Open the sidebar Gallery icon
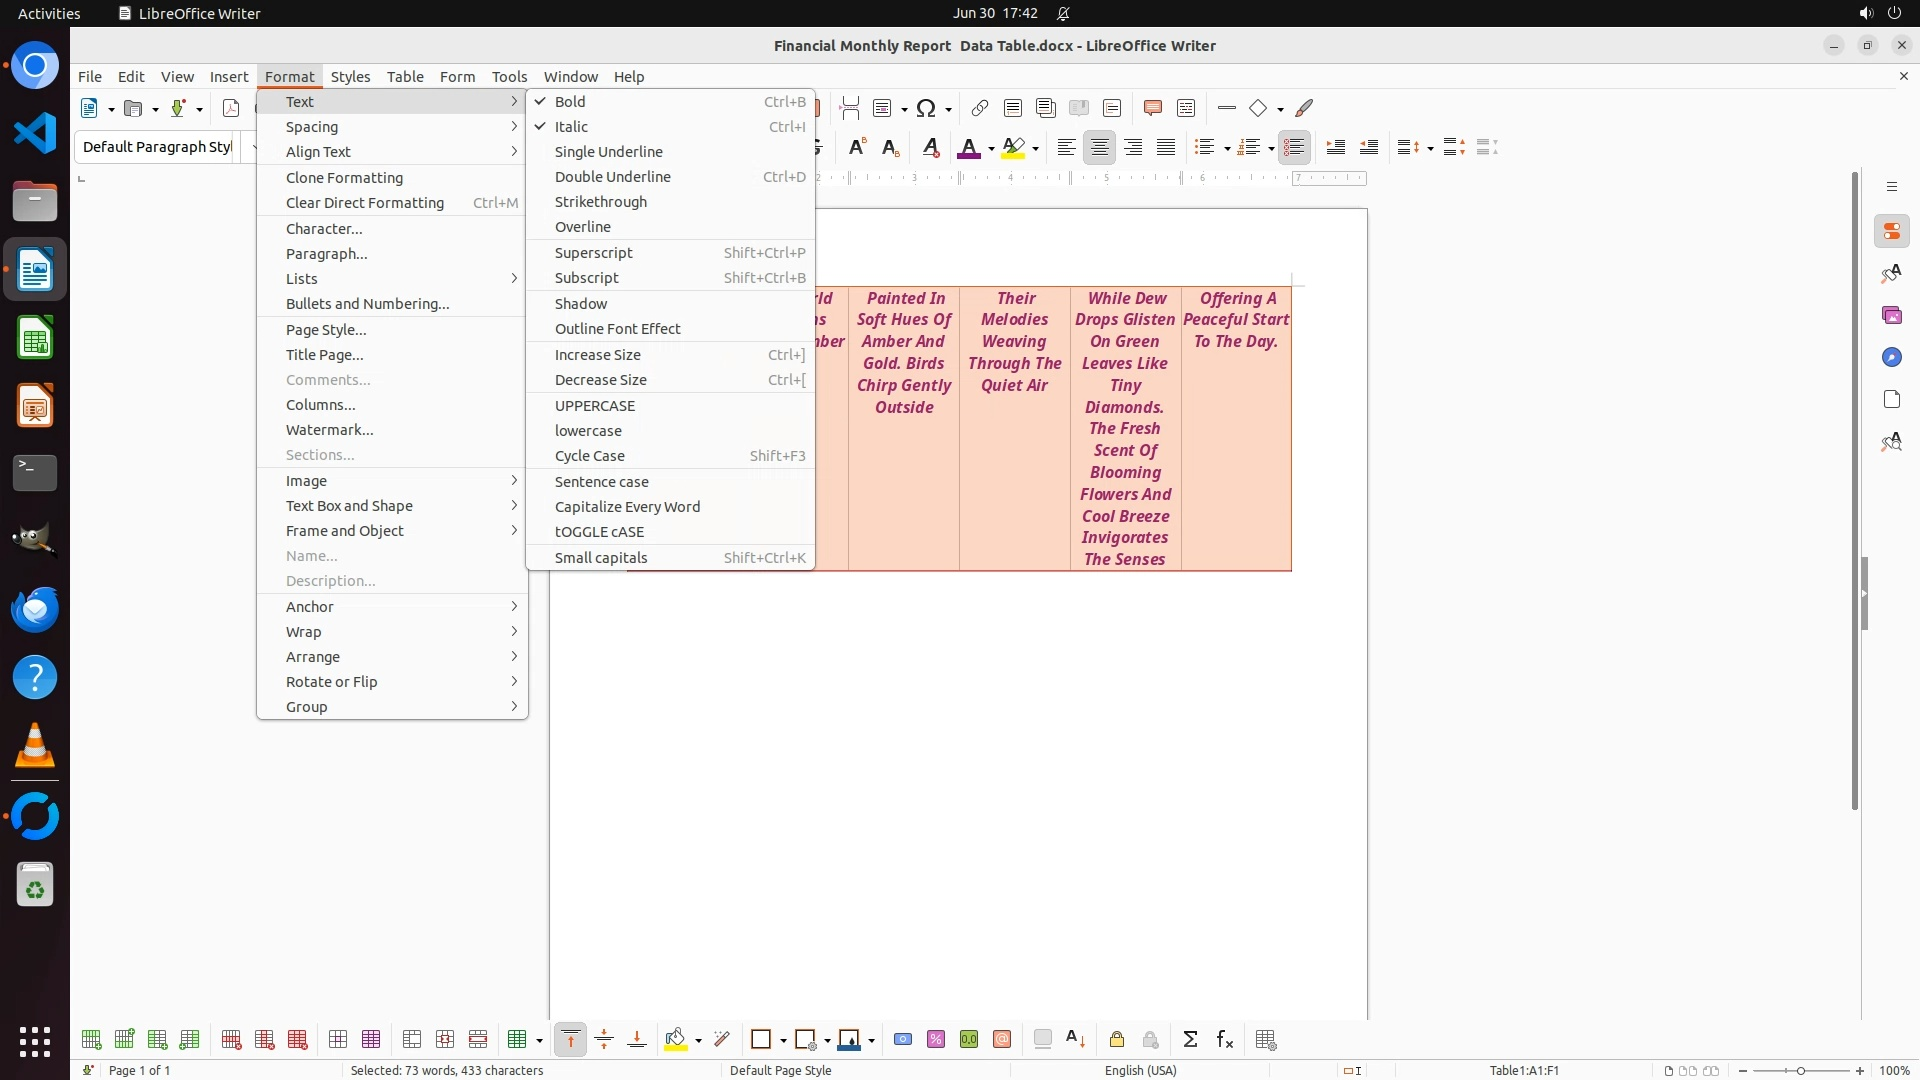The width and height of the screenshot is (1920, 1080). [x=1891, y=316]
